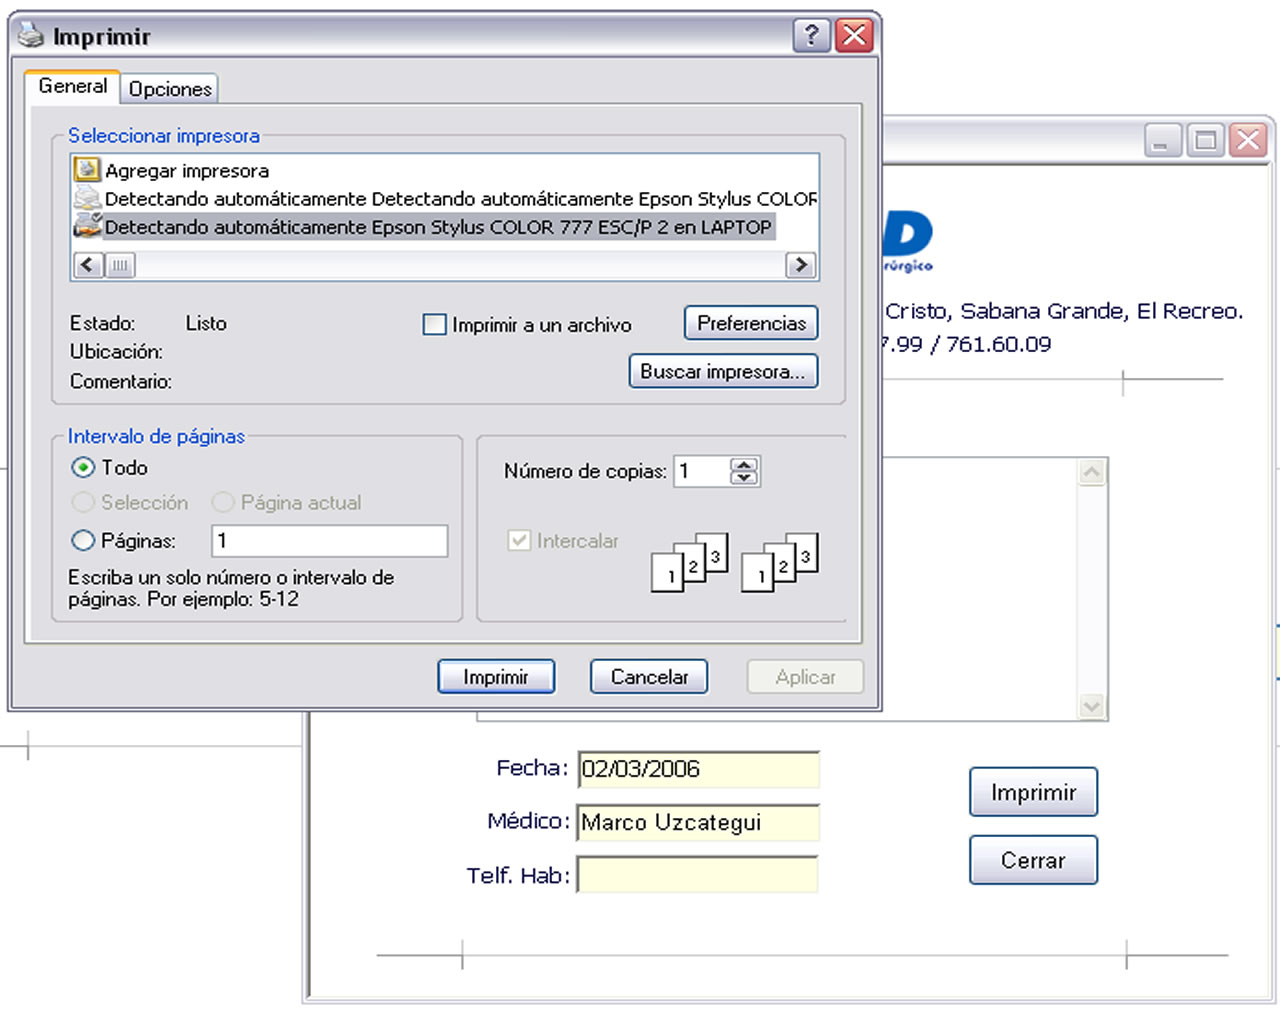Select the highlighted Epson Stylus COLOR 777 printer
1280x1024 pixels.
437,227
